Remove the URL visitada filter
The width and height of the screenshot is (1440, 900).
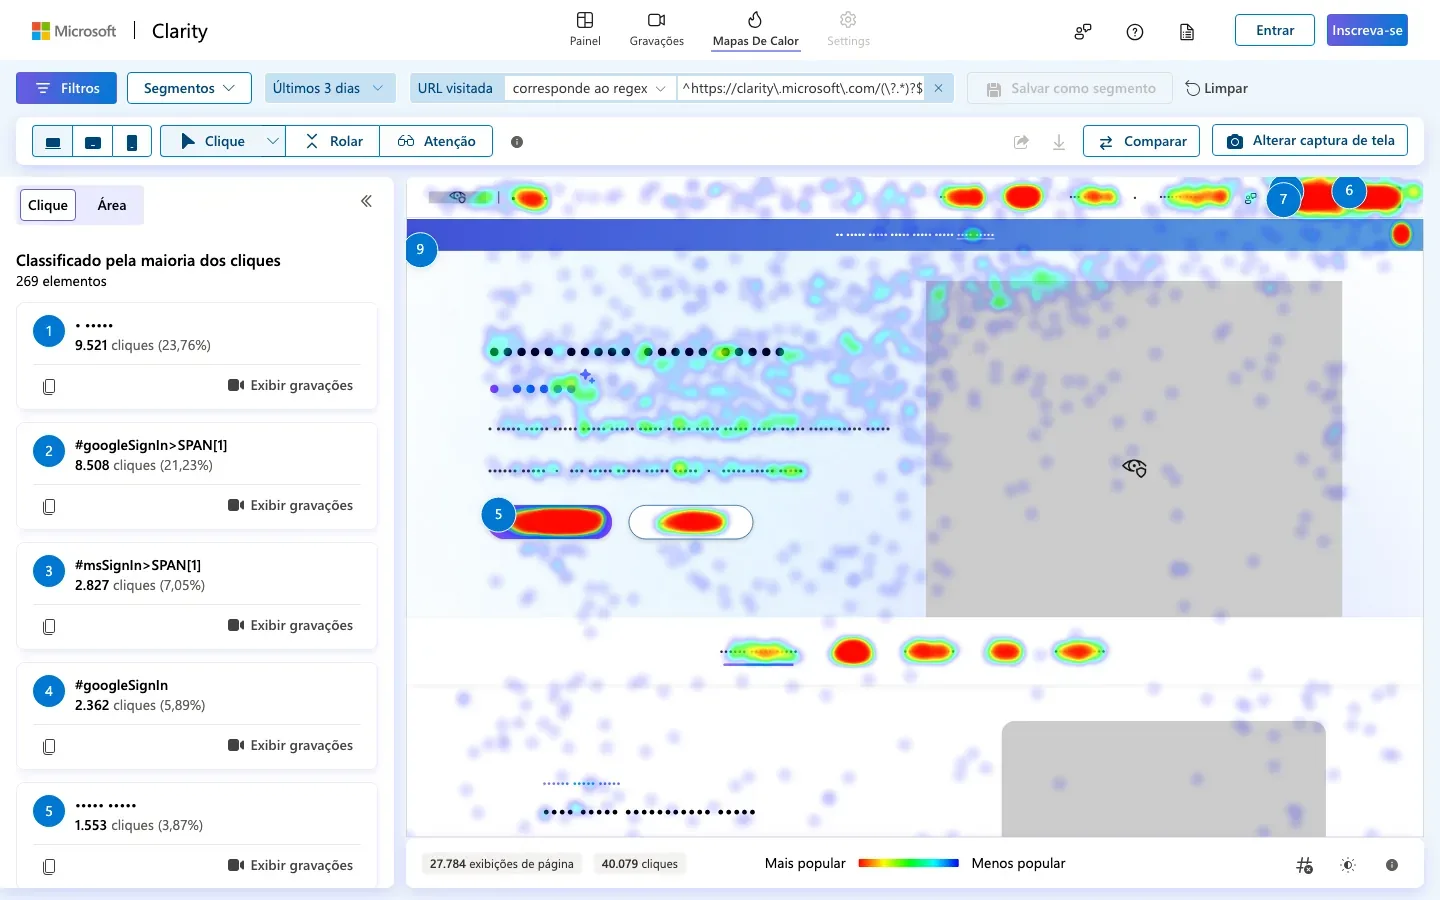[x=938, y=88]
